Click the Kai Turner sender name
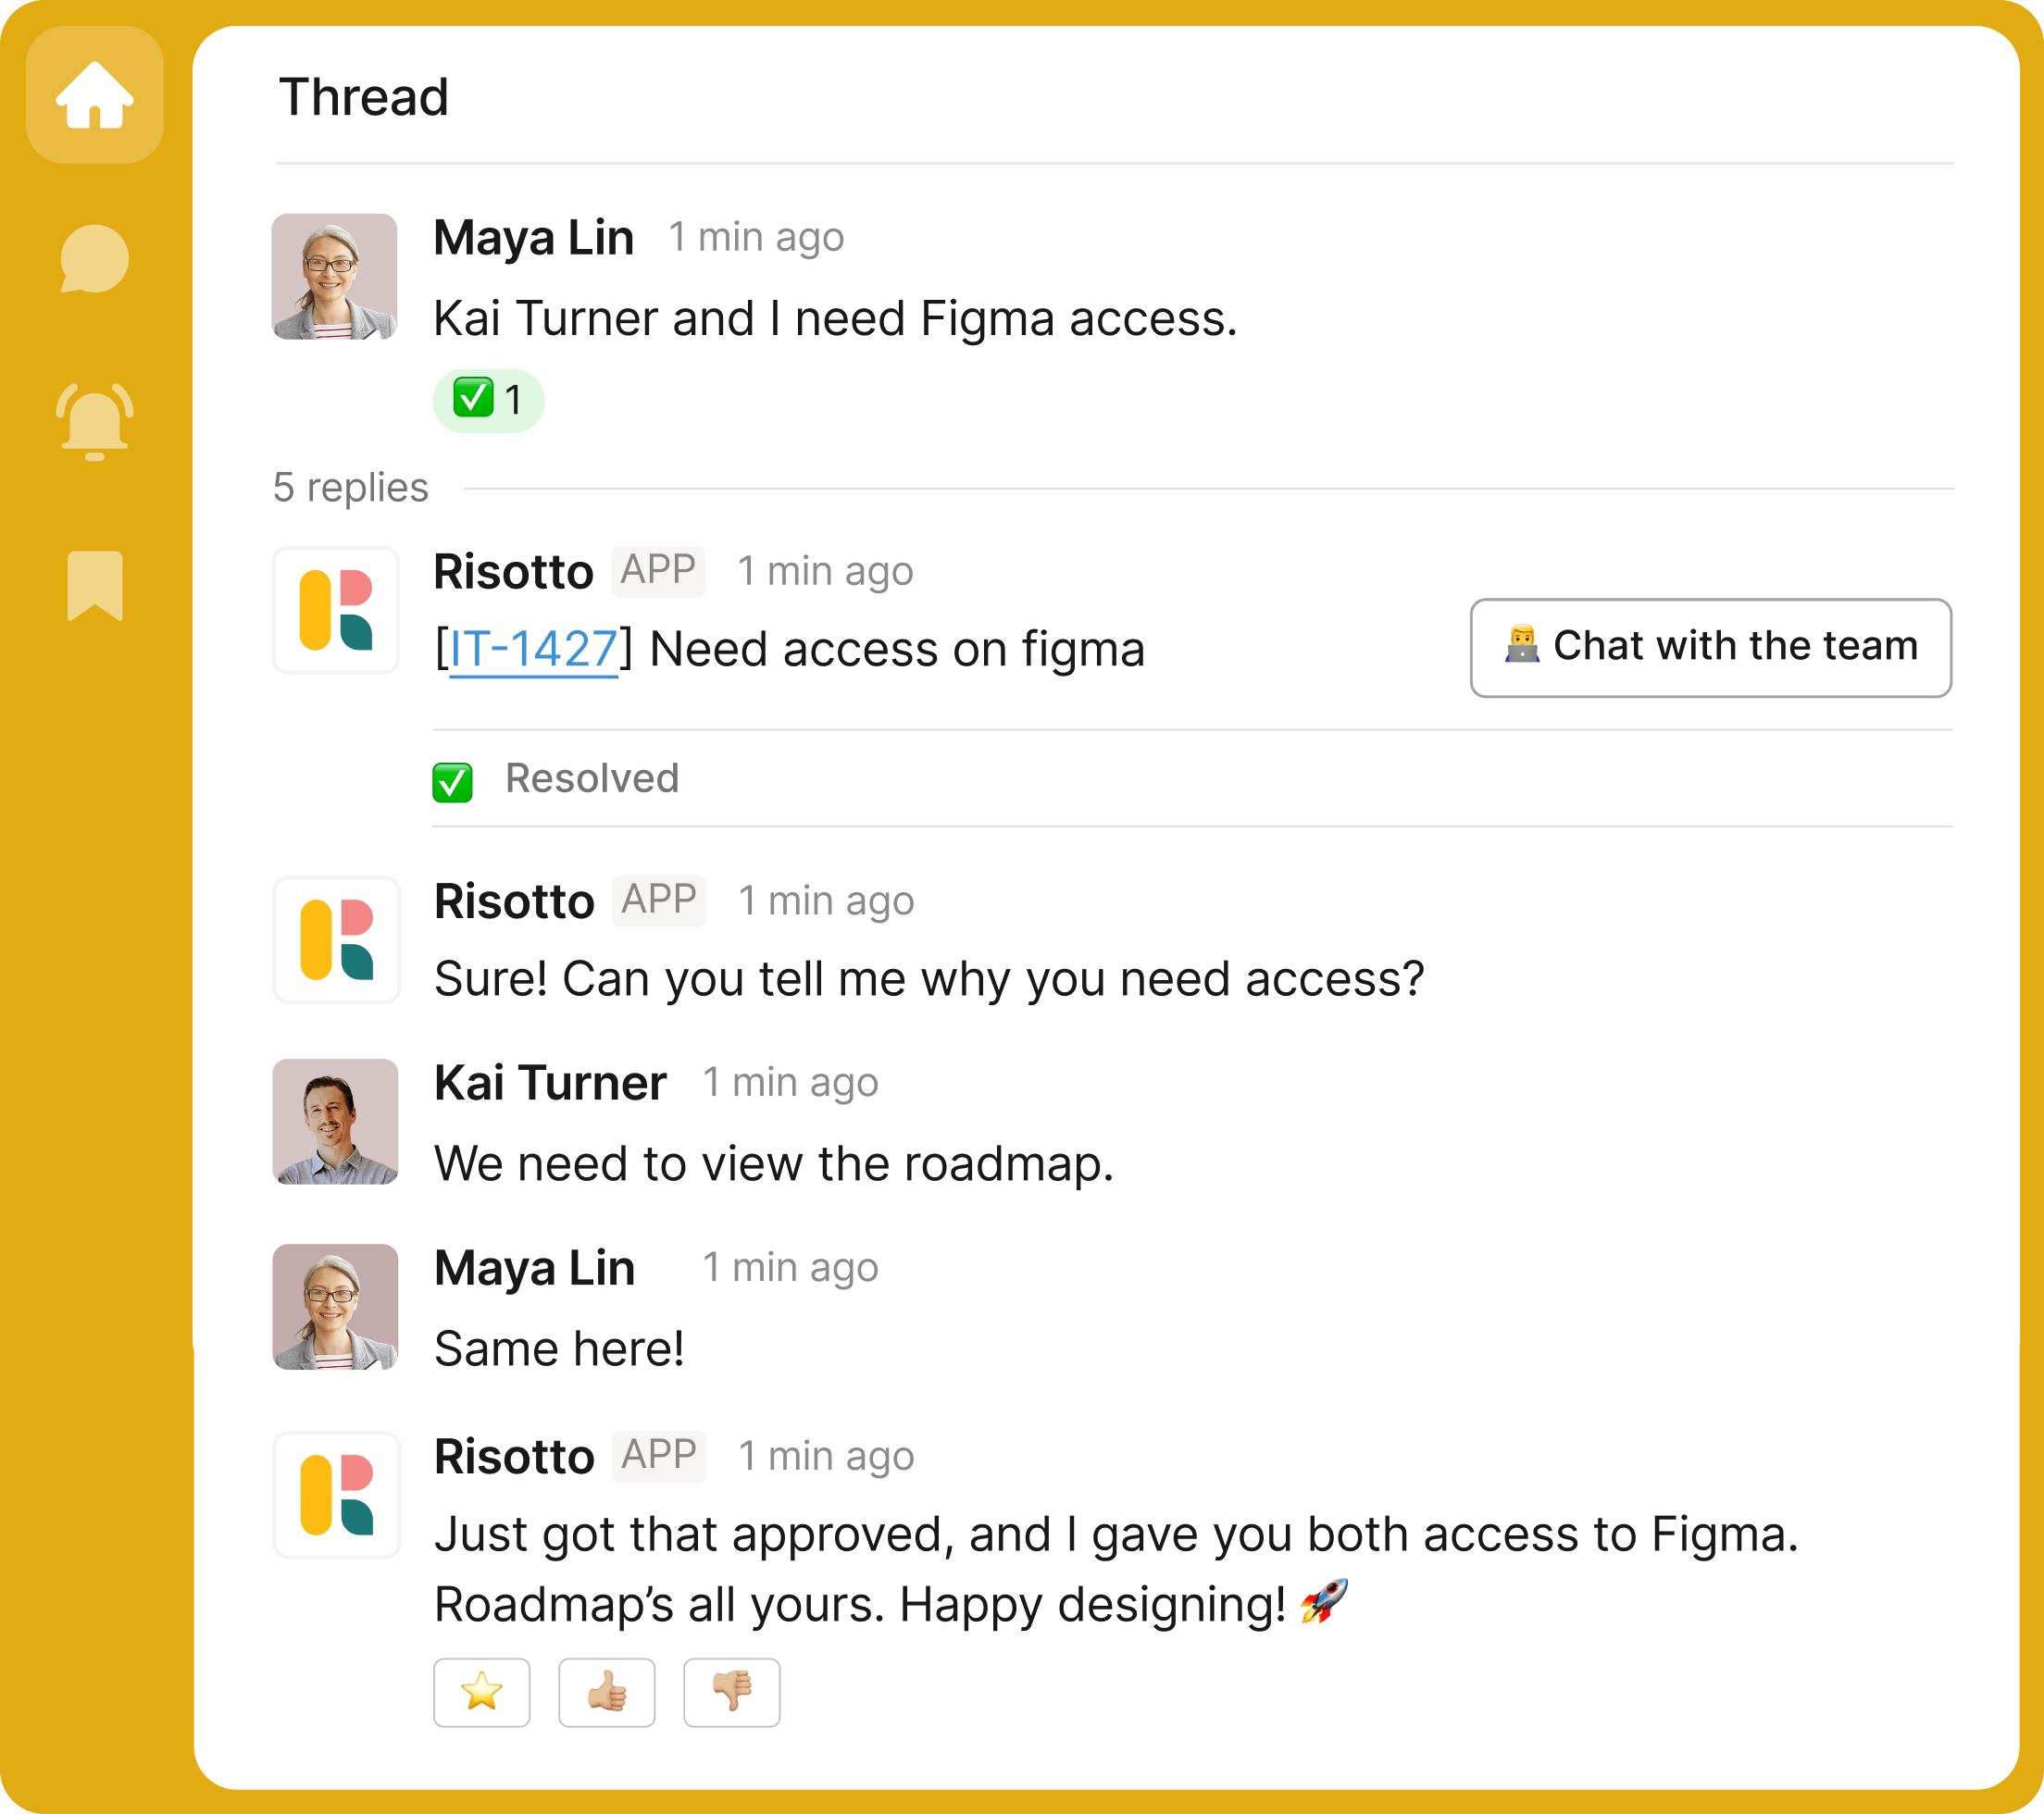This screenshot has width=2044, height=1814. coord(550,1083)
